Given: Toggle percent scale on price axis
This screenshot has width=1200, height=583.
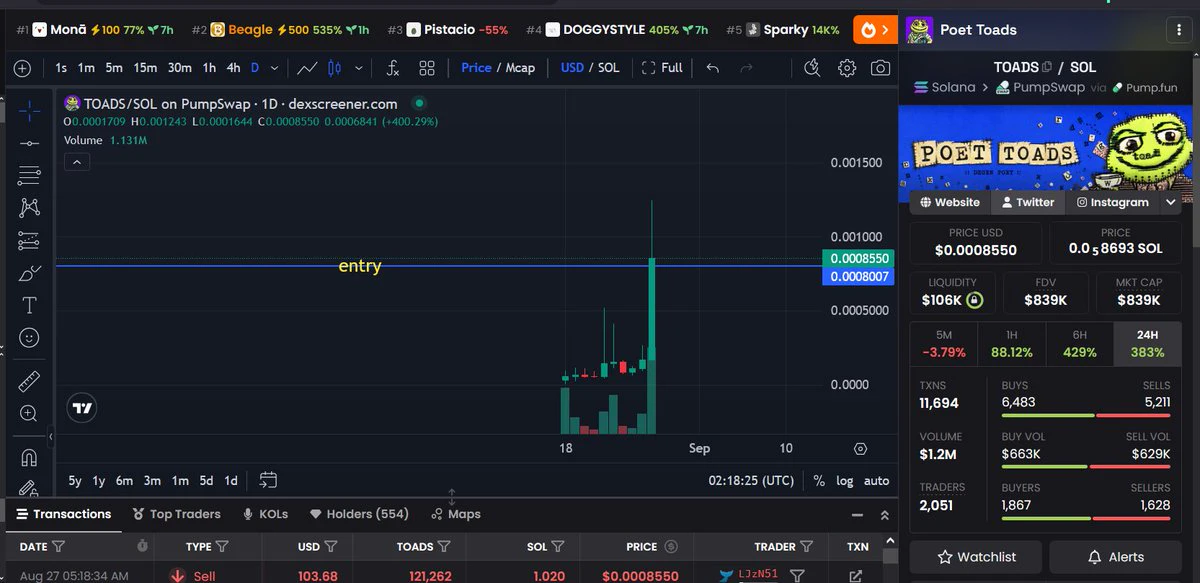Looking at the screenshot, I should (819, 481).
